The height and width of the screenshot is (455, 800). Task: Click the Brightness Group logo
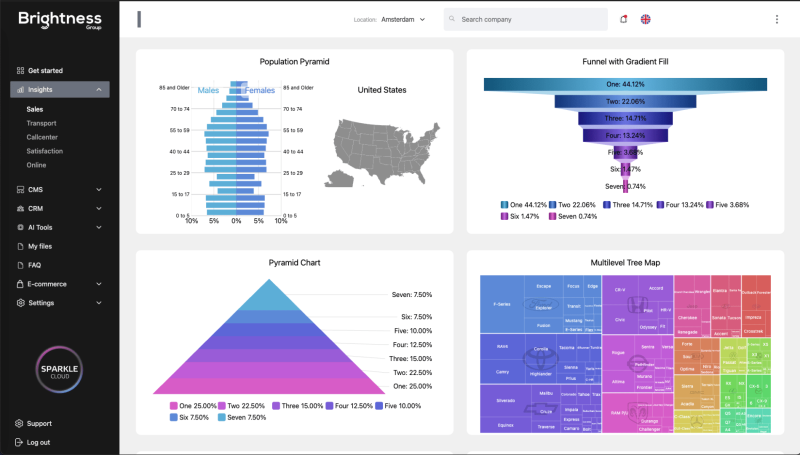(x=60, y=20)
